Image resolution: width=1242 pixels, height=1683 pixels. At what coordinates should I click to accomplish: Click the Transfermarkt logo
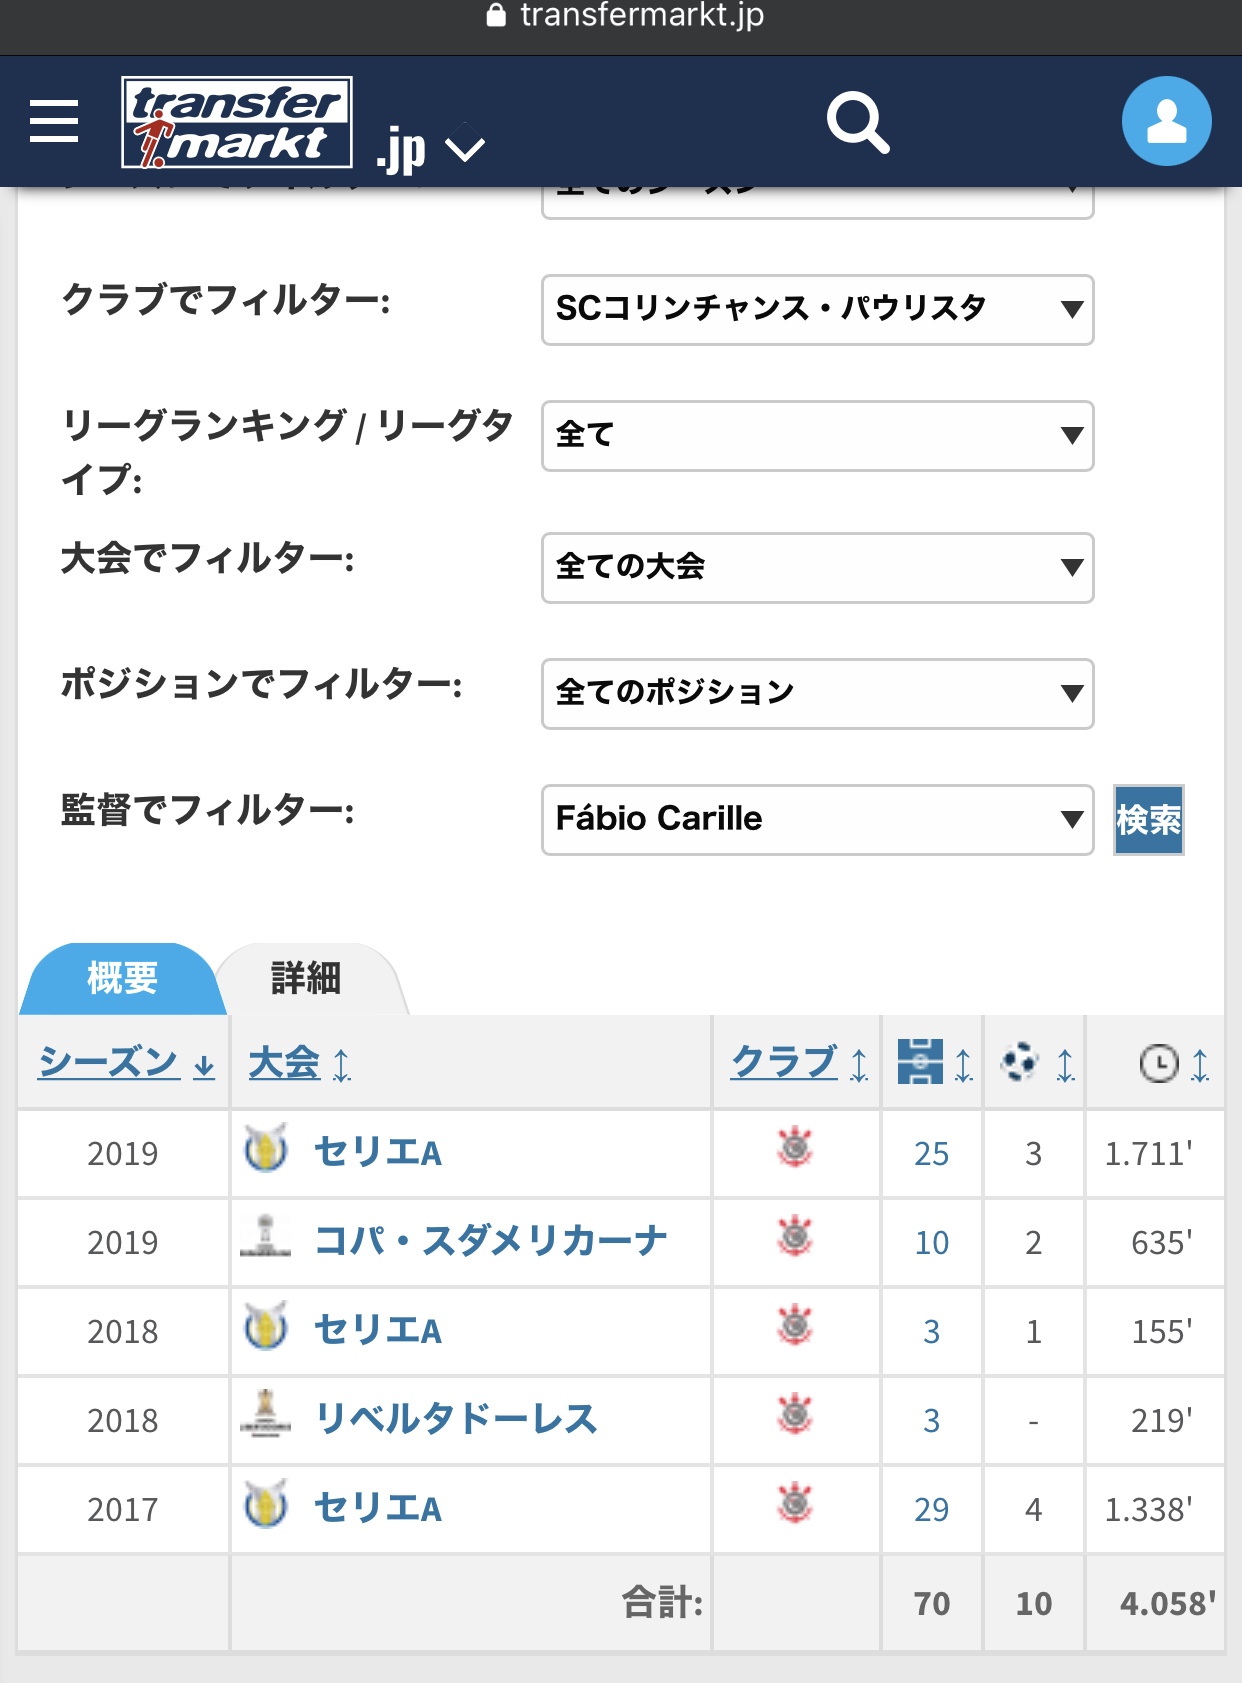pos(237,122)
